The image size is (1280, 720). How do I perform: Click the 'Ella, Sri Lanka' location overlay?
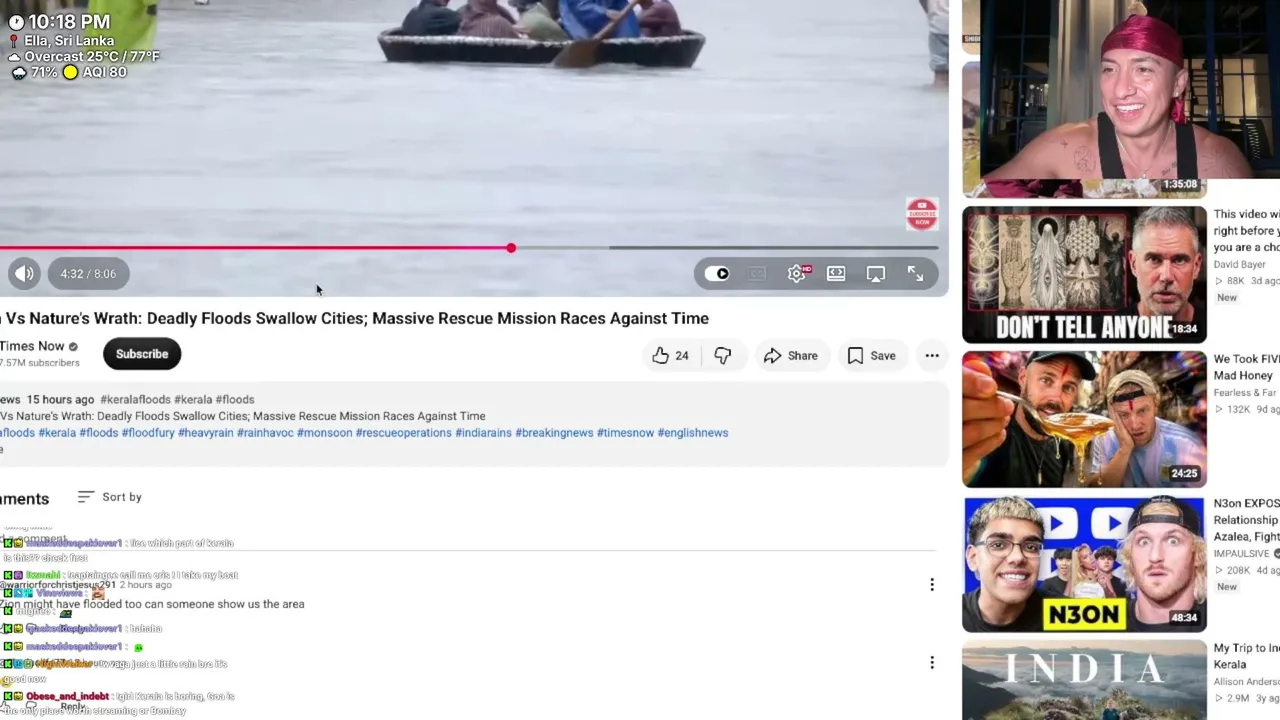tap(68, 41)
